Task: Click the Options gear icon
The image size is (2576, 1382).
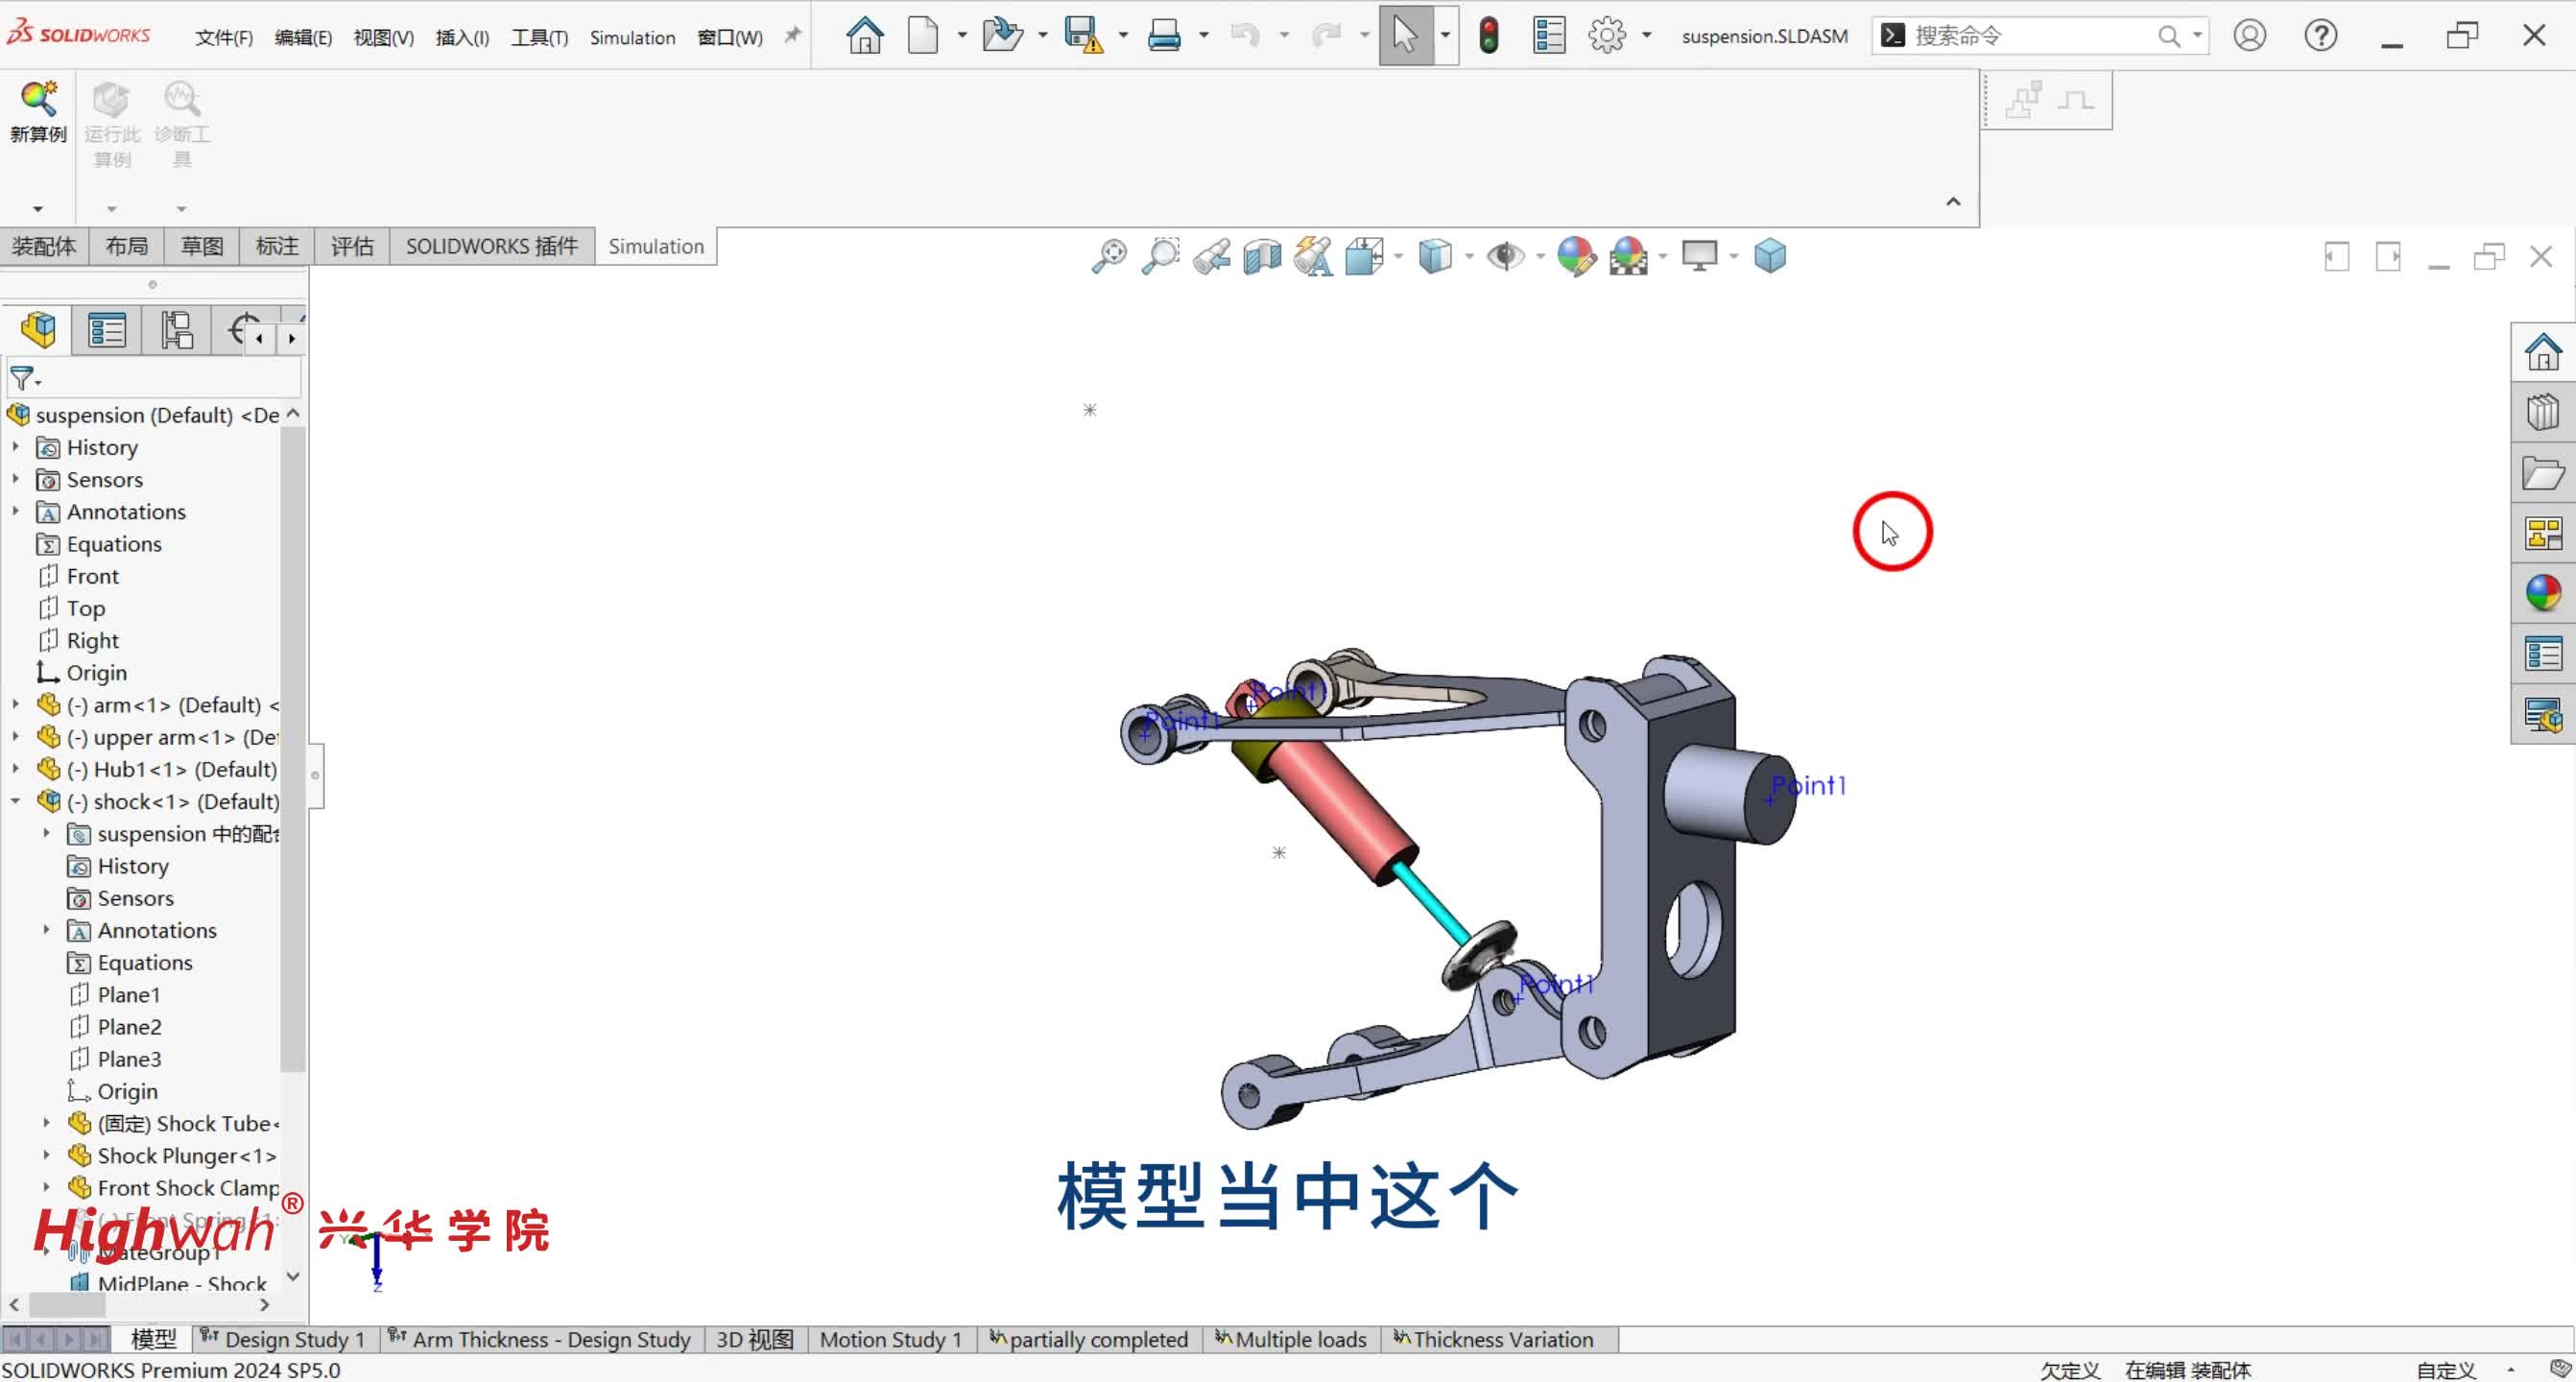Action: [1607, 36]
